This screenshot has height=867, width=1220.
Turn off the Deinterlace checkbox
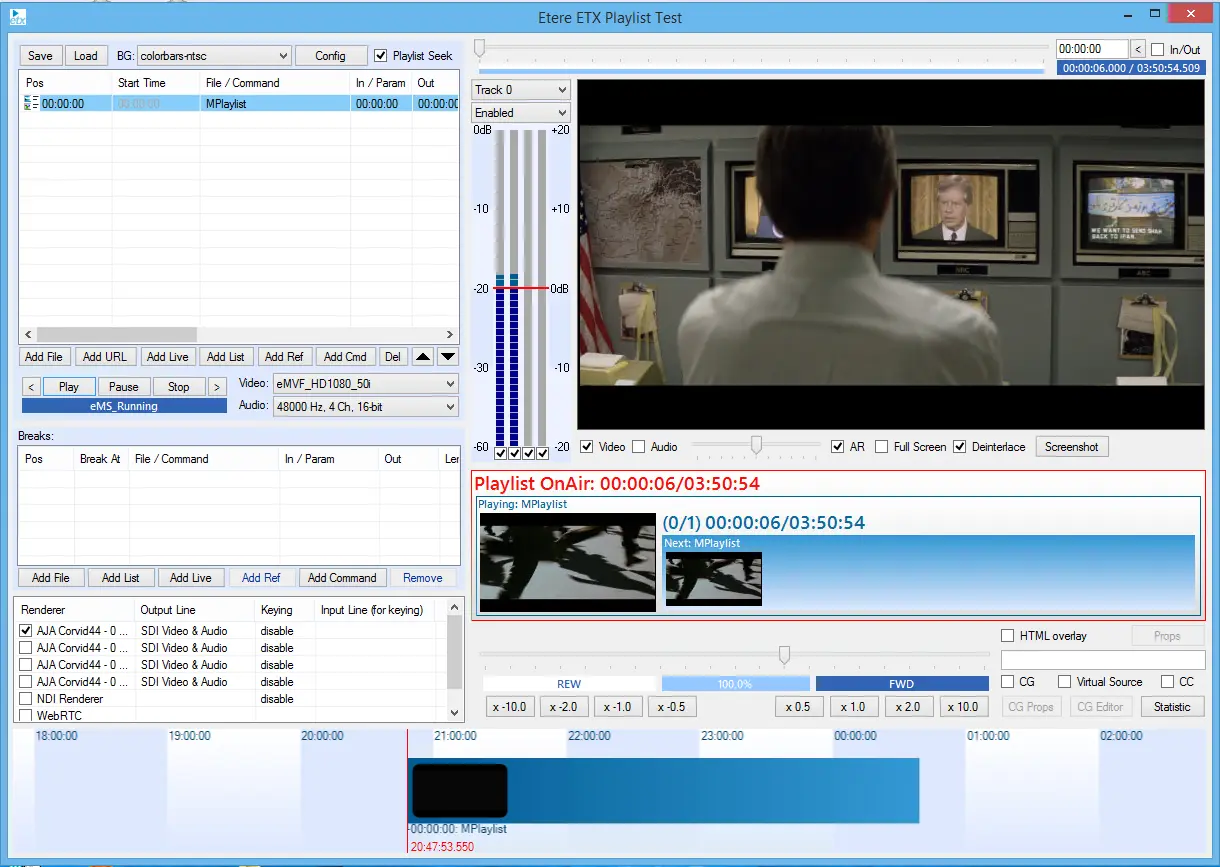click(960, 447)
